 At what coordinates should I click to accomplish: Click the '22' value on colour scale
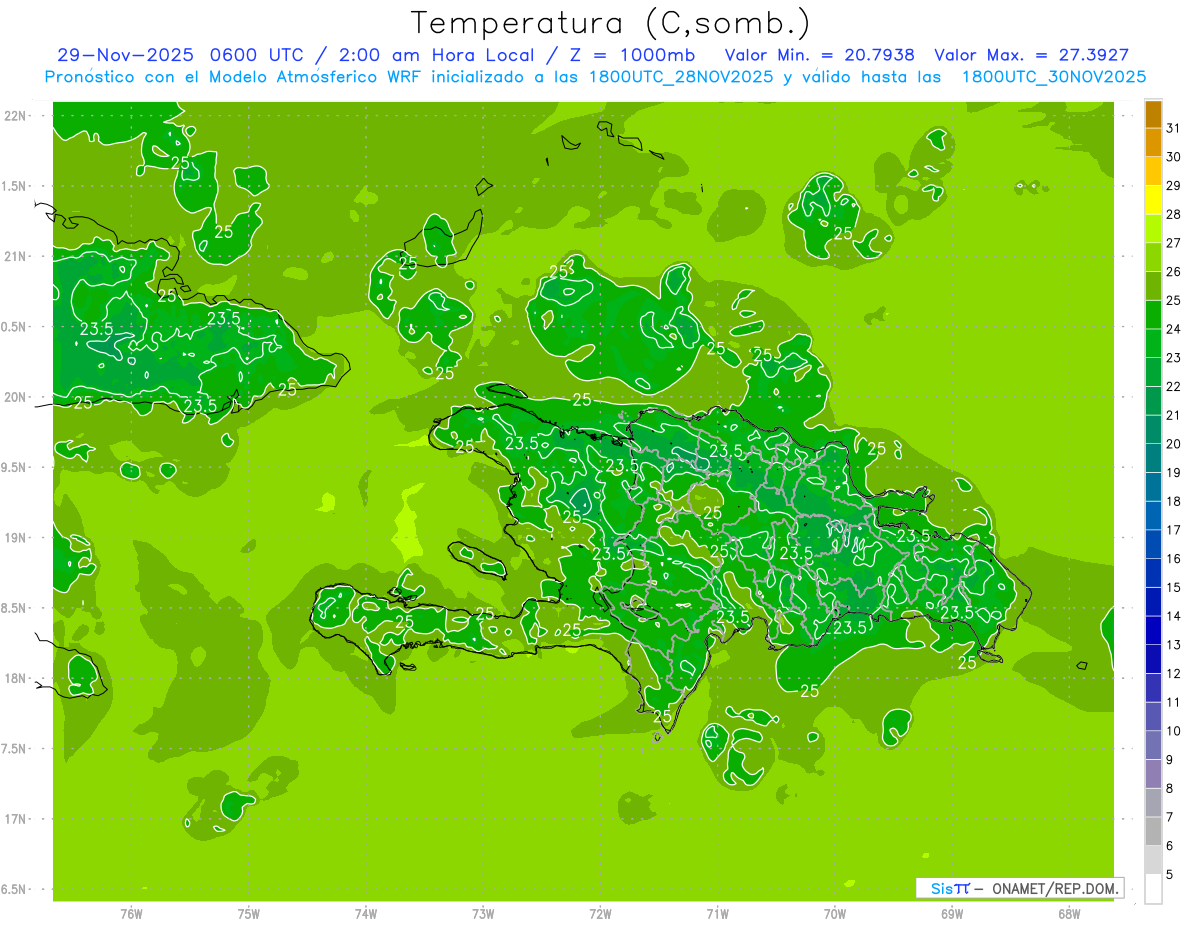pyautogui.click(x=1173, y=386)
